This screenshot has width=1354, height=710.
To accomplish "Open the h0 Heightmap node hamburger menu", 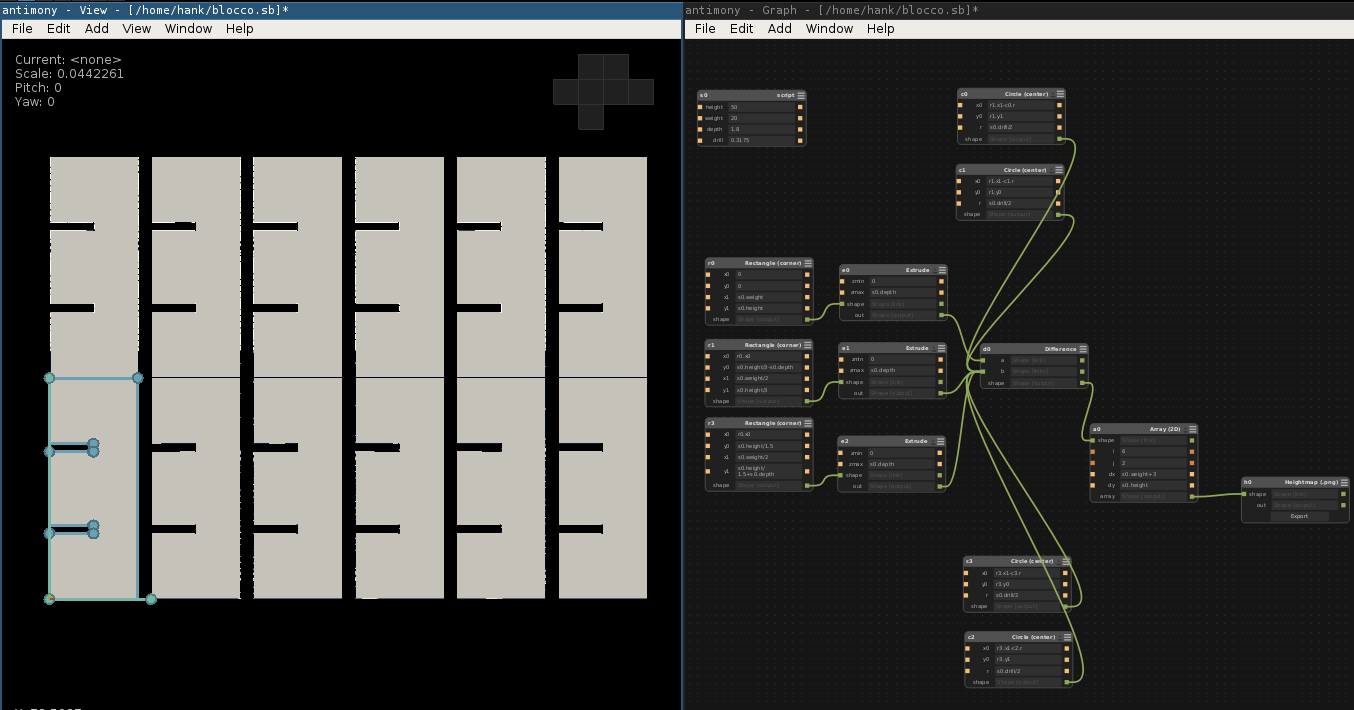I will [1343, 482].
